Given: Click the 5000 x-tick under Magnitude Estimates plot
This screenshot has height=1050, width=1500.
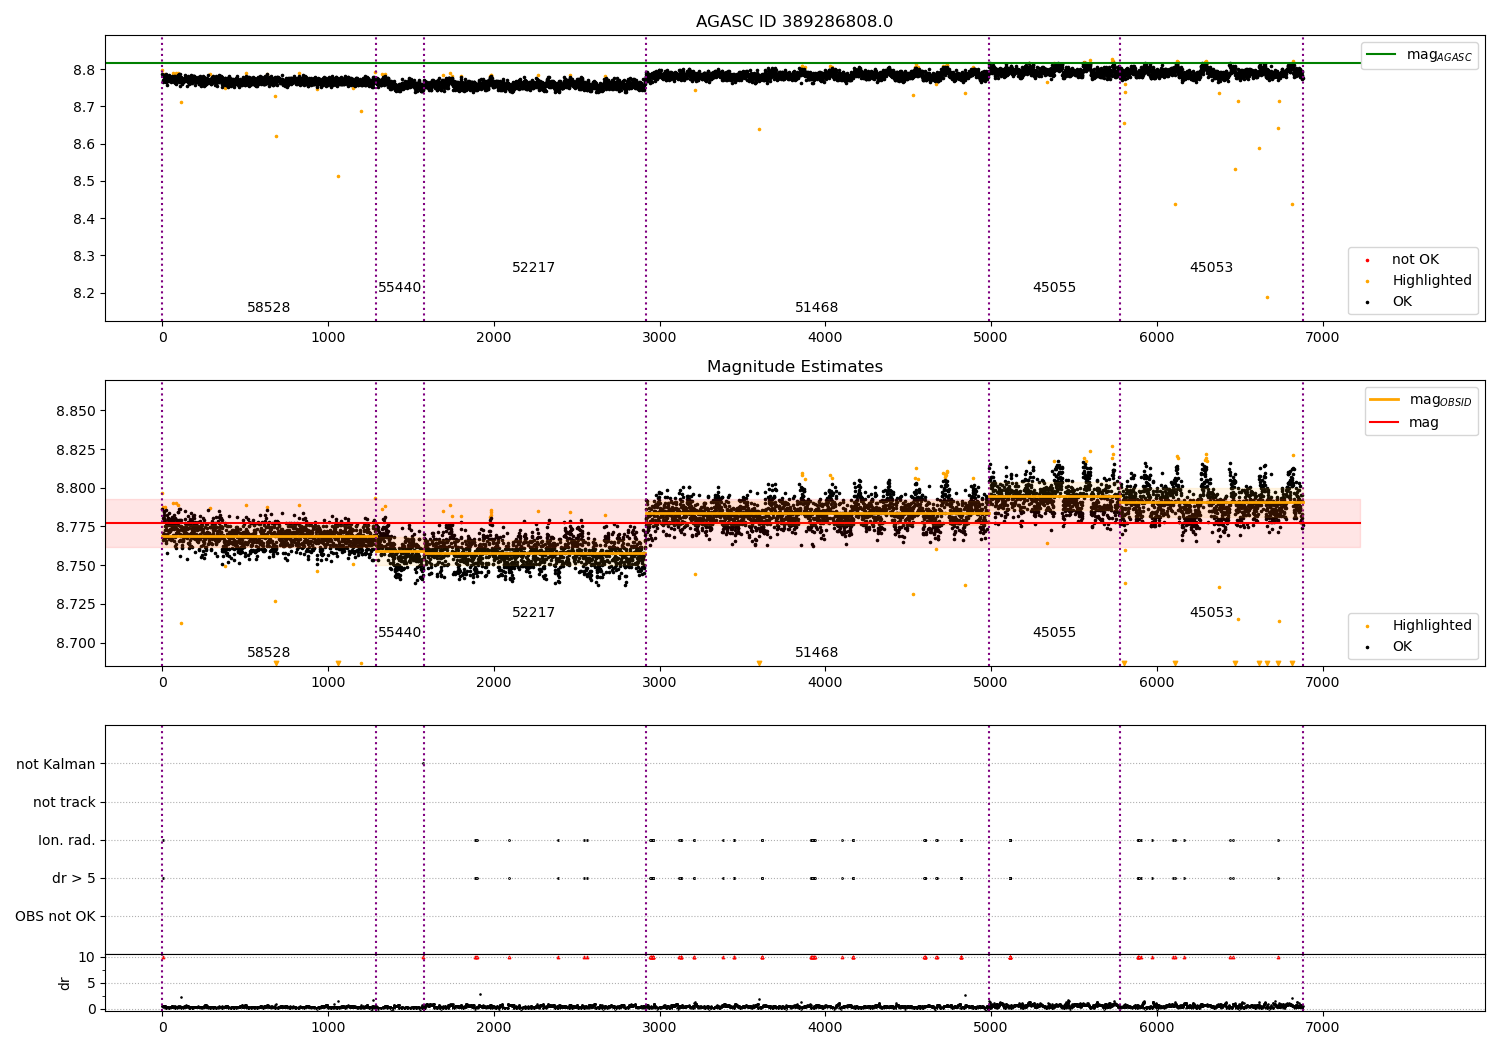Looking at the screenshot, I should tap(991, 682).
